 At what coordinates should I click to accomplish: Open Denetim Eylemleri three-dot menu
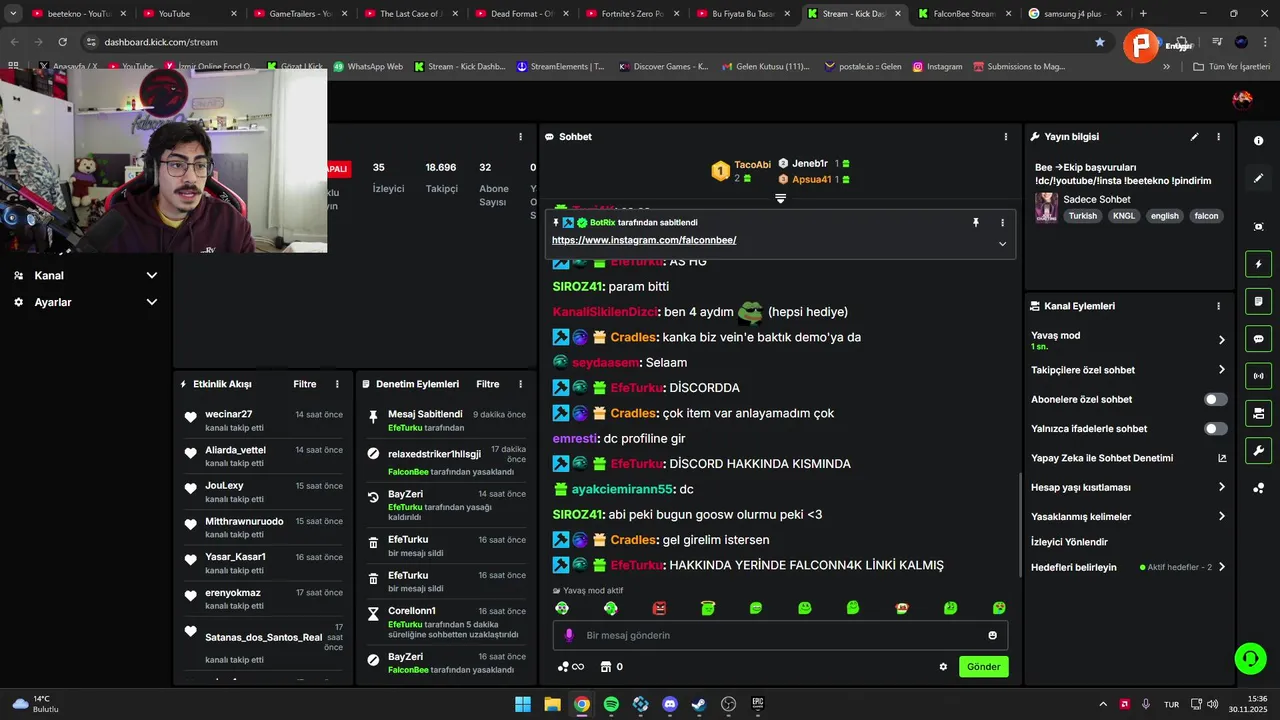[x=520, y=384]
